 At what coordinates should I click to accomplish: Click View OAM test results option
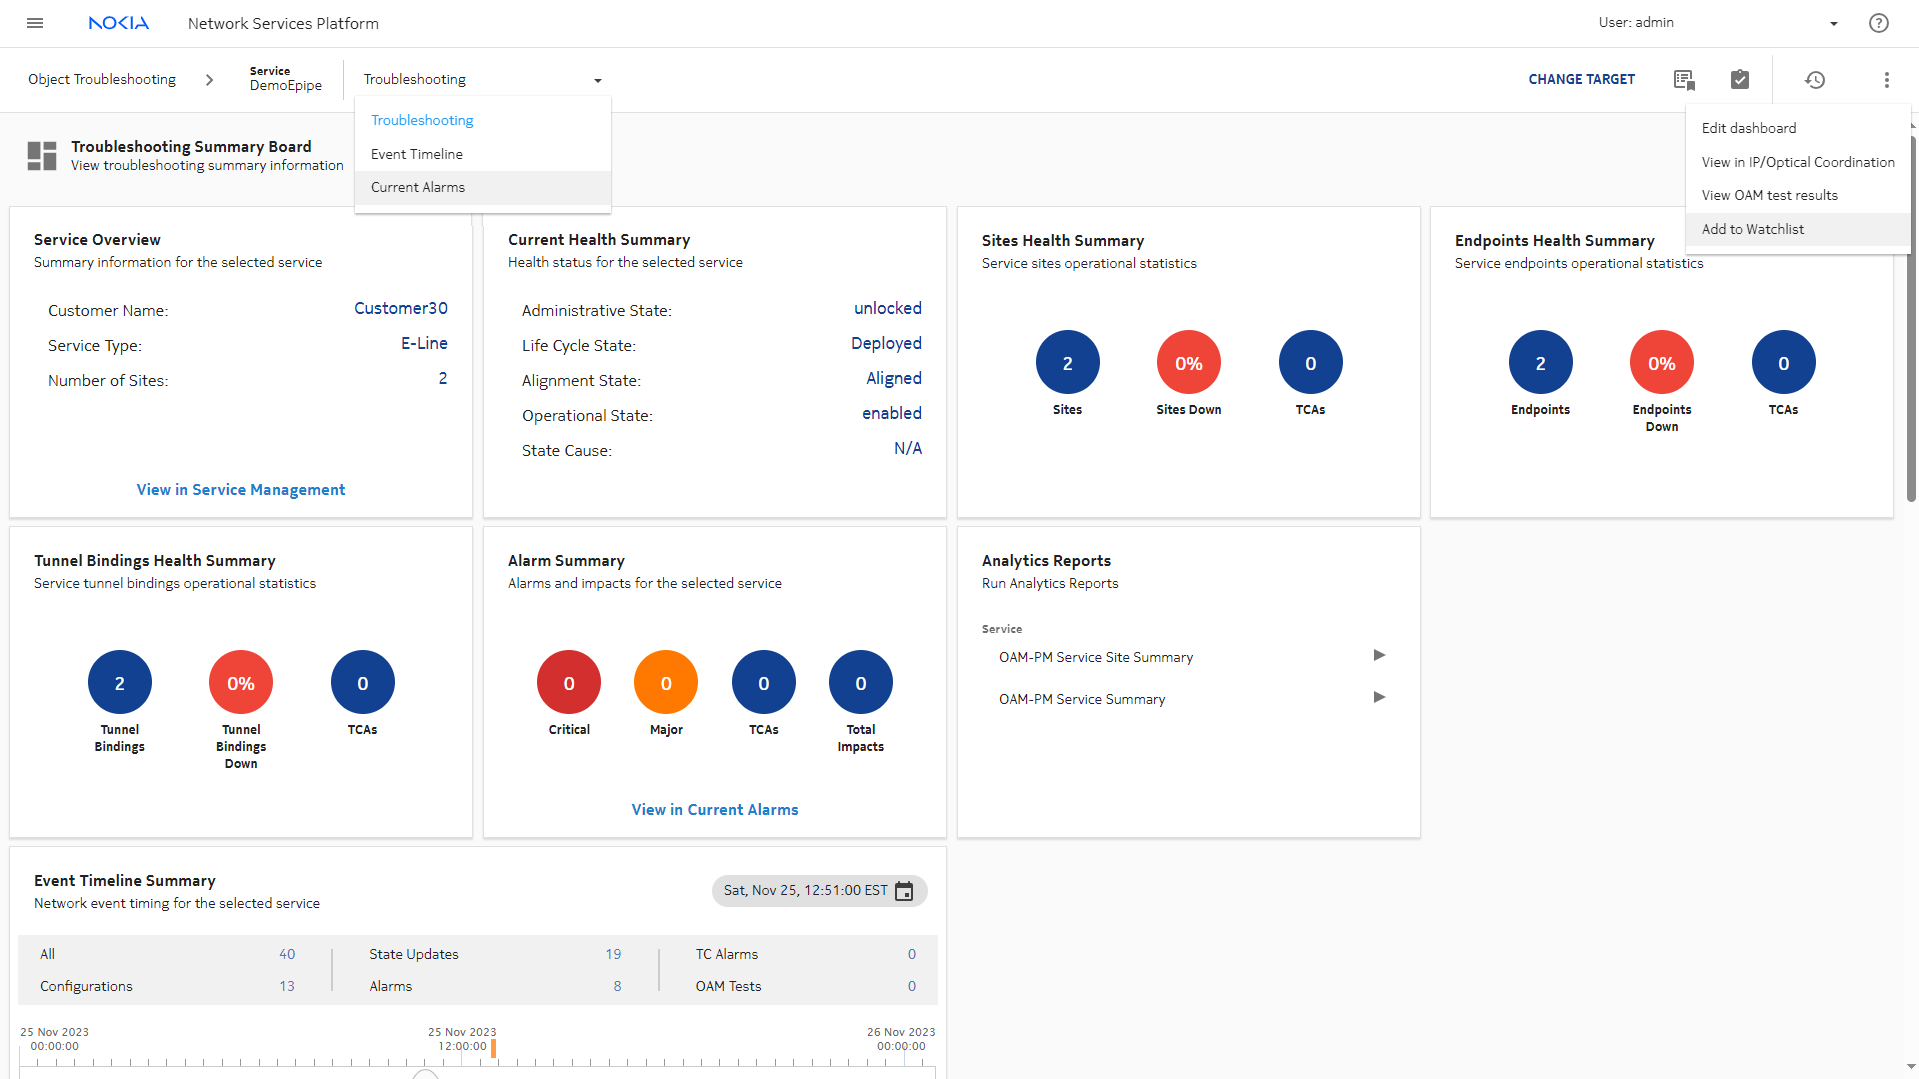(1769, 196)
